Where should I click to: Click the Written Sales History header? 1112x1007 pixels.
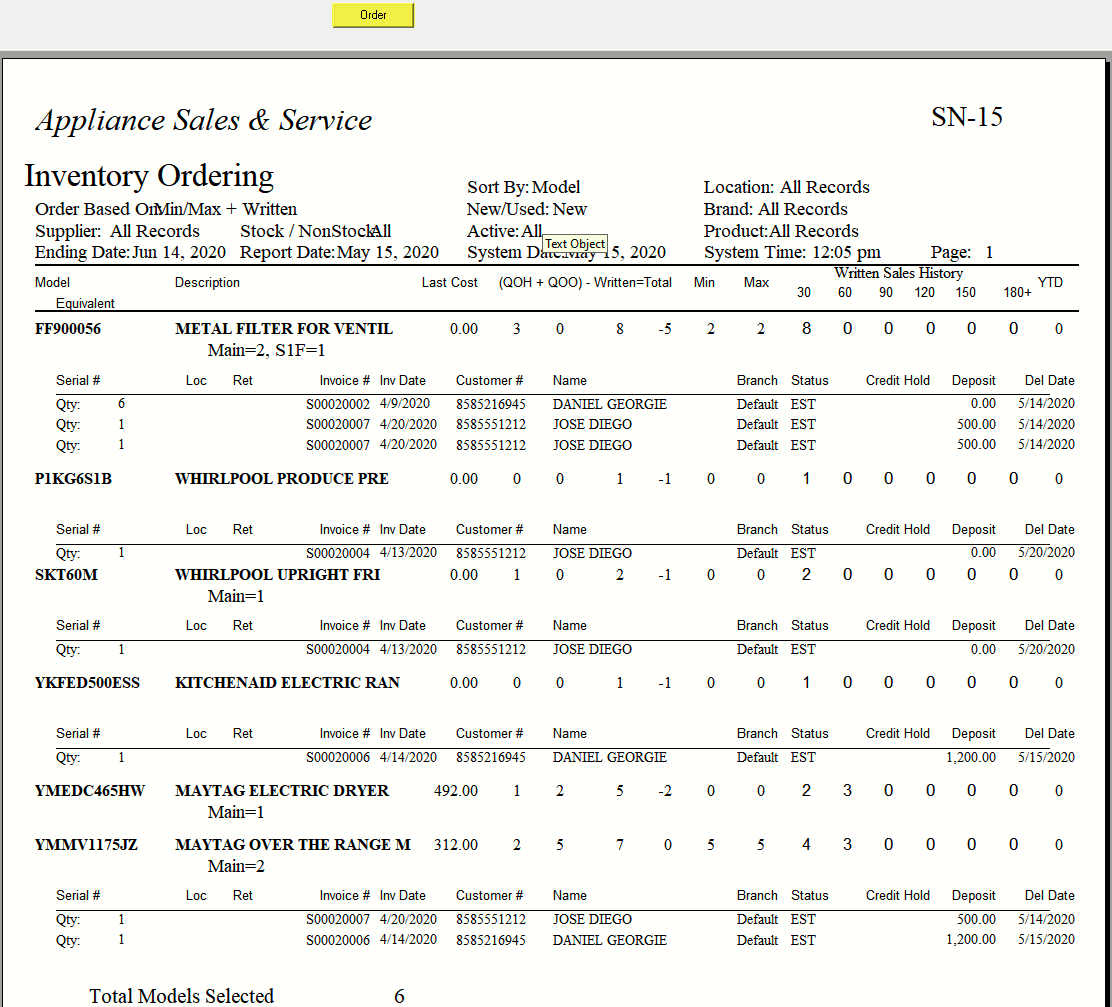point(899,273)
